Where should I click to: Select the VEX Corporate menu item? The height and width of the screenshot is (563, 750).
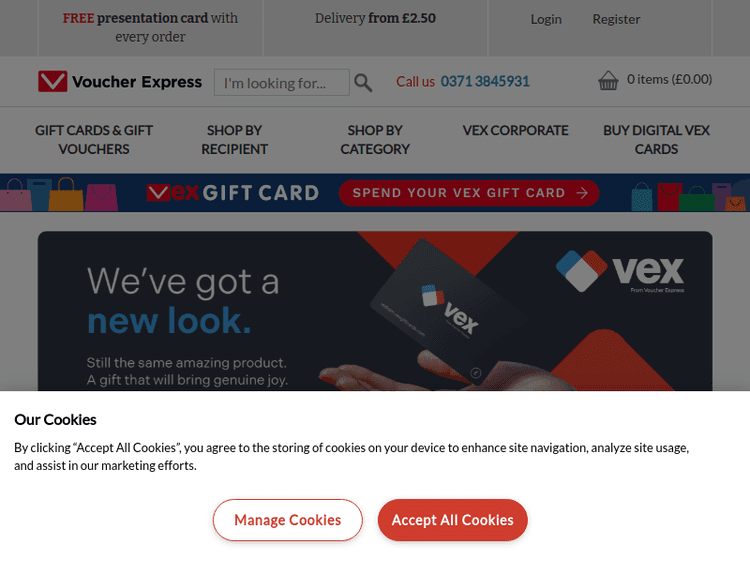[x=515, y=131]
